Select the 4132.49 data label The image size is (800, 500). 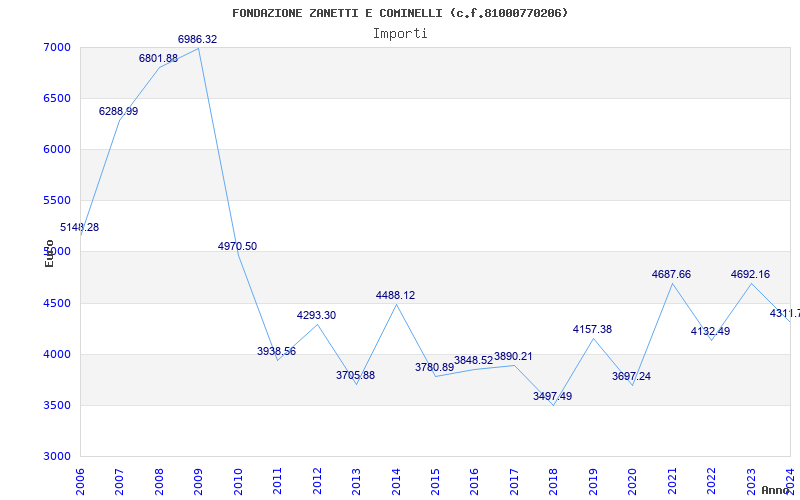(711, 332)
